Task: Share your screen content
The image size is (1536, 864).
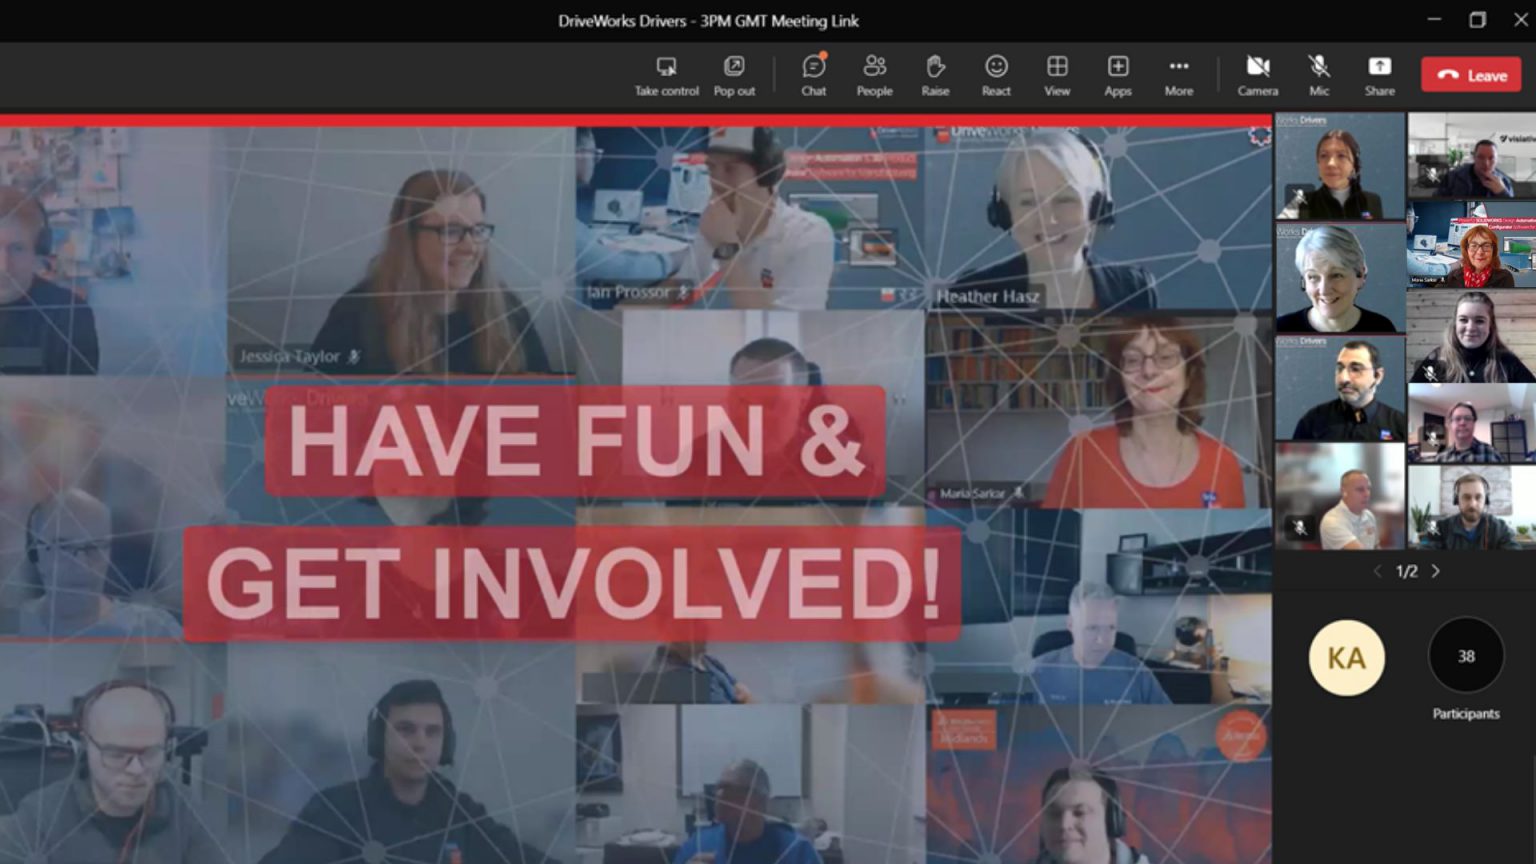Action: [1379, 76]
